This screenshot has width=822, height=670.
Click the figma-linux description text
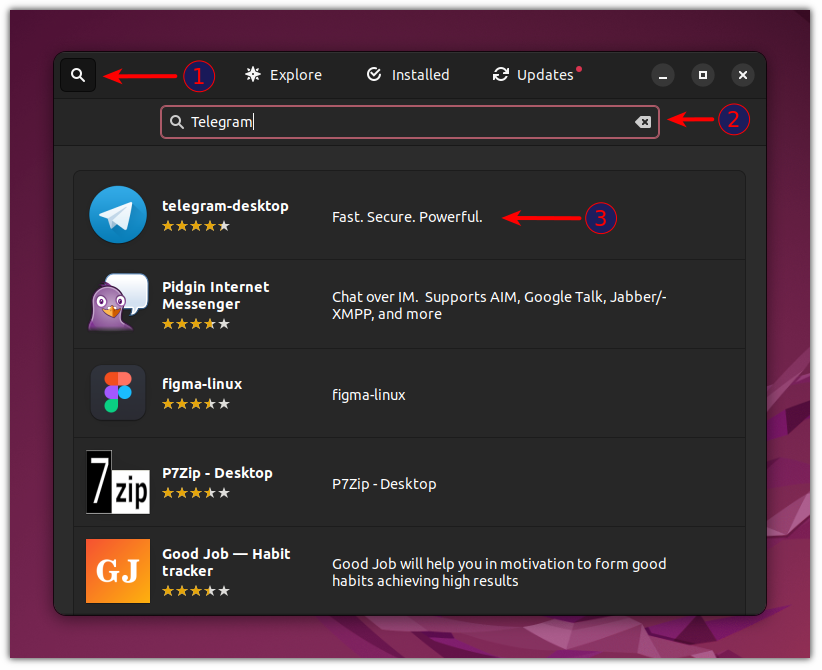point(369,395)
